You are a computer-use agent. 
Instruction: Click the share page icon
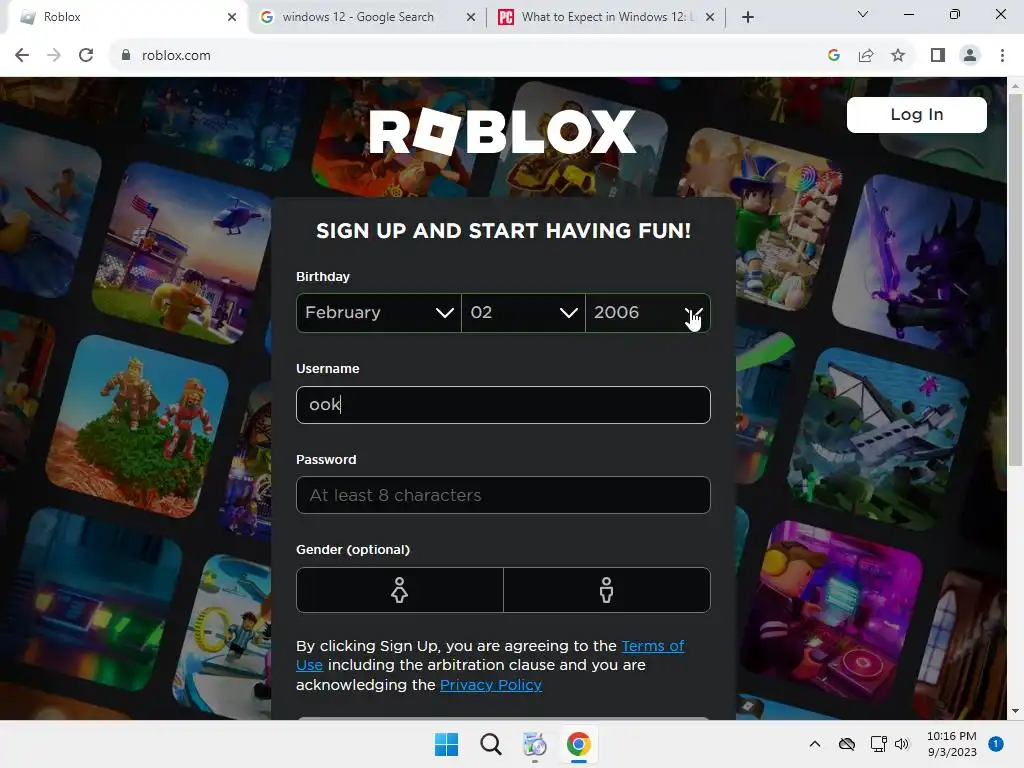click(866, 56)
